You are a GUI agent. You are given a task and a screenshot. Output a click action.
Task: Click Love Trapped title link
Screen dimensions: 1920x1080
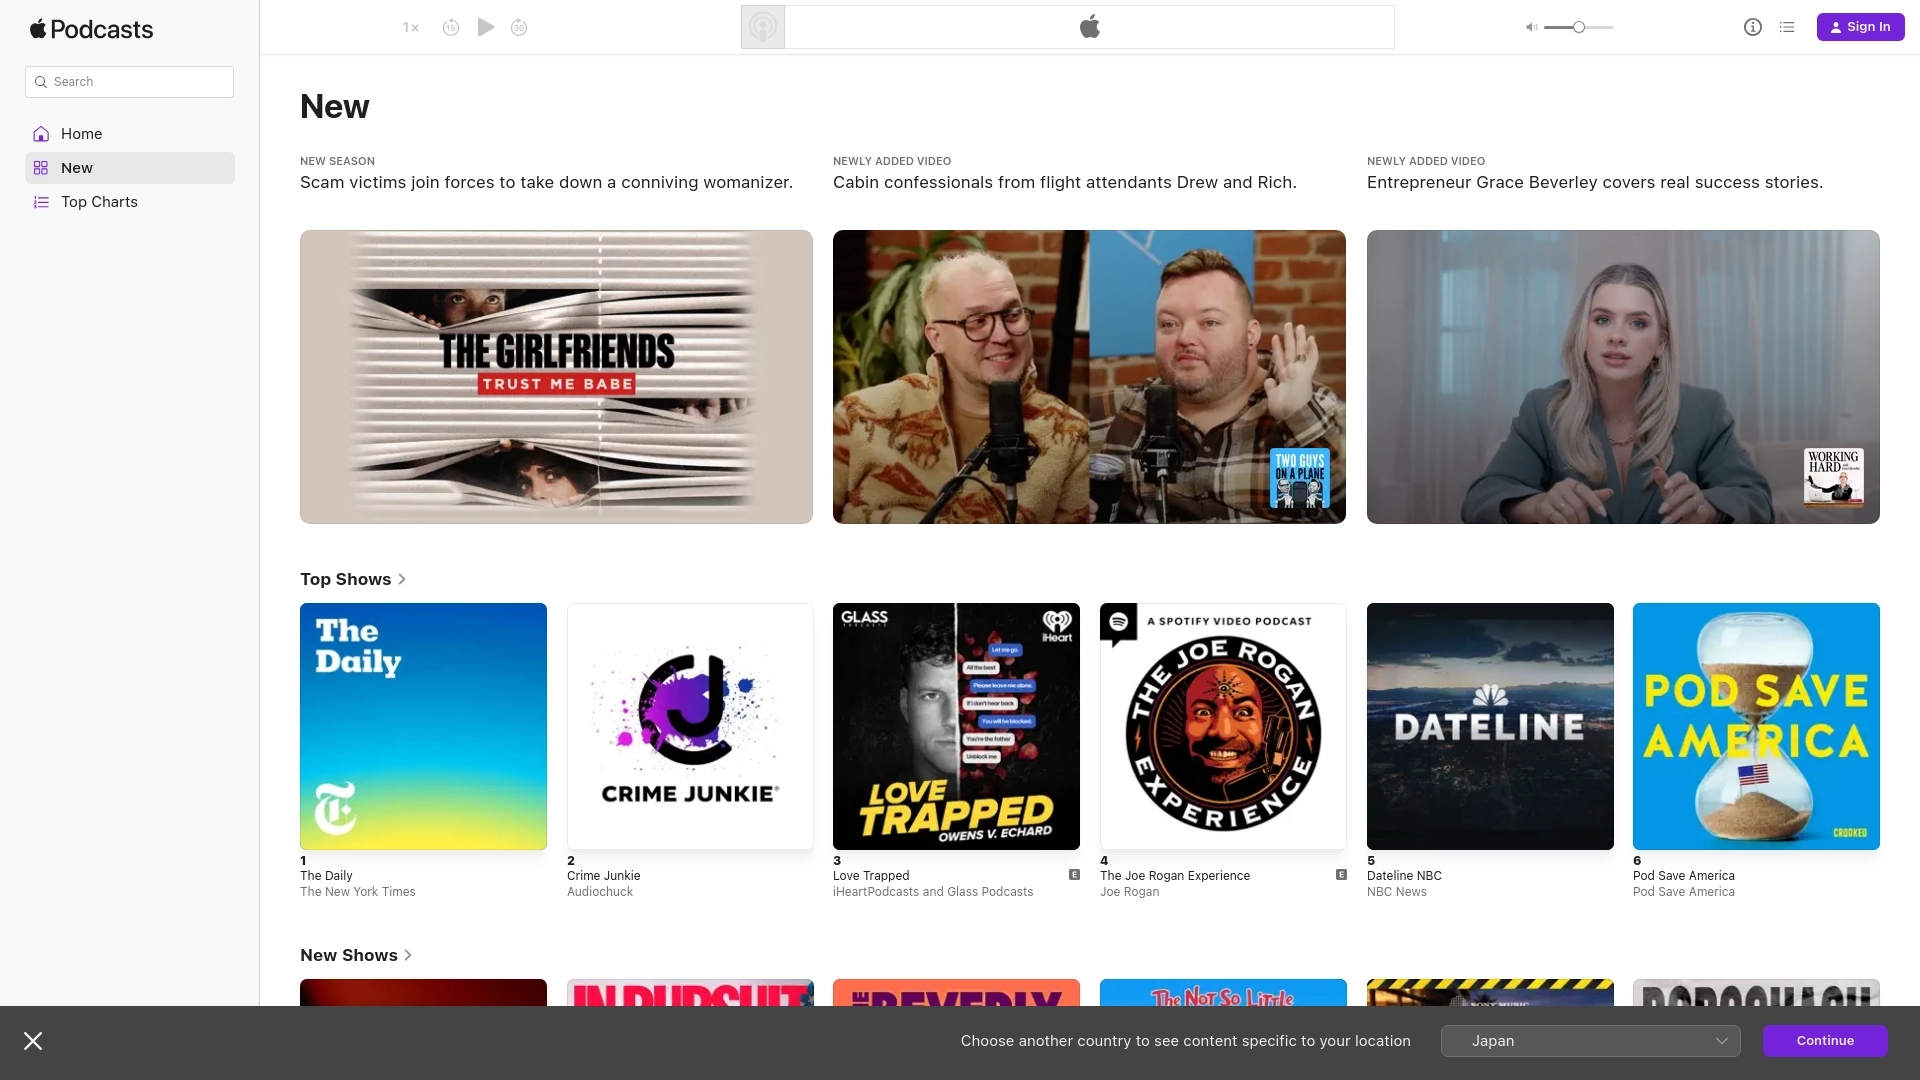tap(871, 876)
